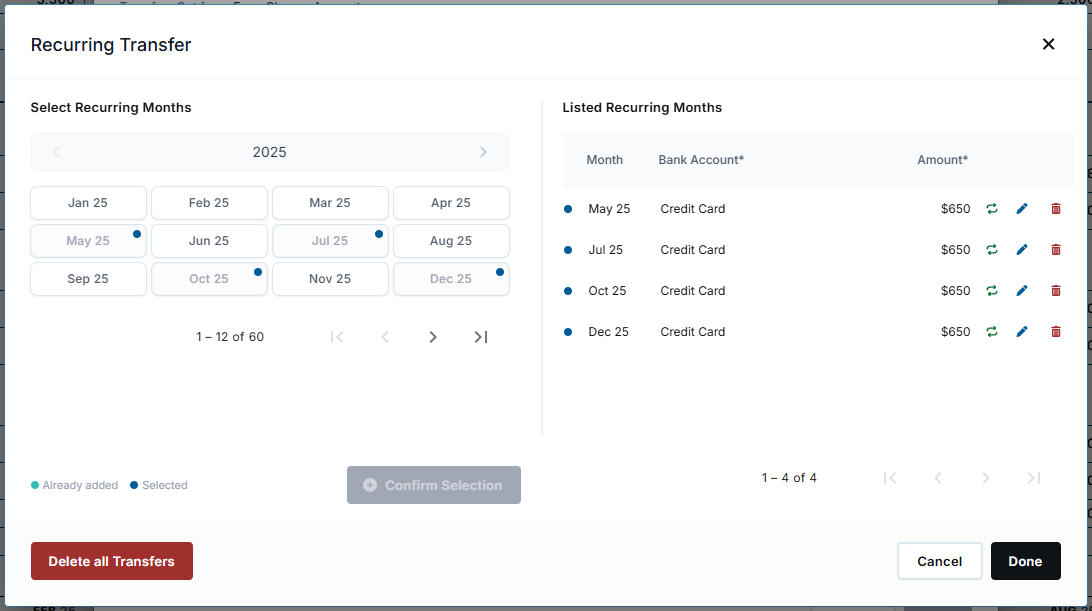Select the Apr 25 month

click(451, 203)
